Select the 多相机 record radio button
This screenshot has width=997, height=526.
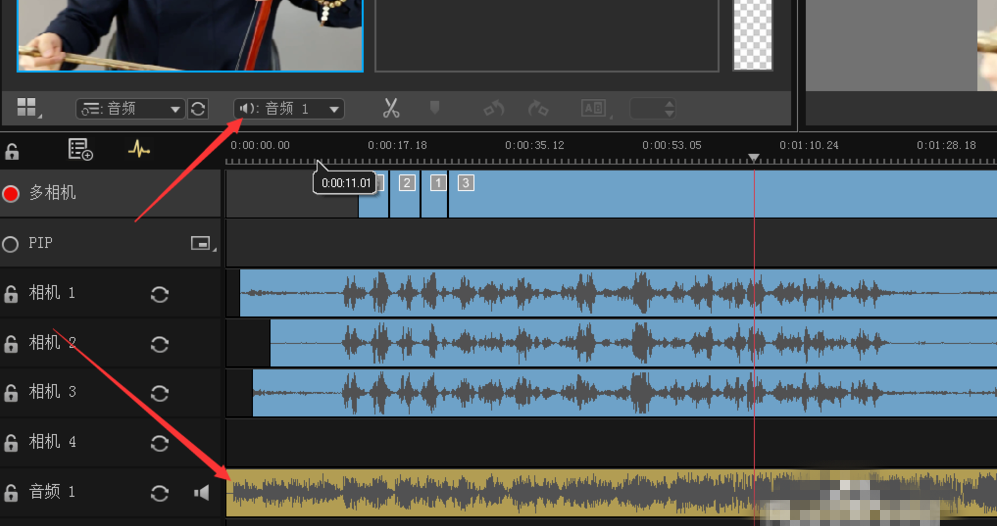point(12,193)
